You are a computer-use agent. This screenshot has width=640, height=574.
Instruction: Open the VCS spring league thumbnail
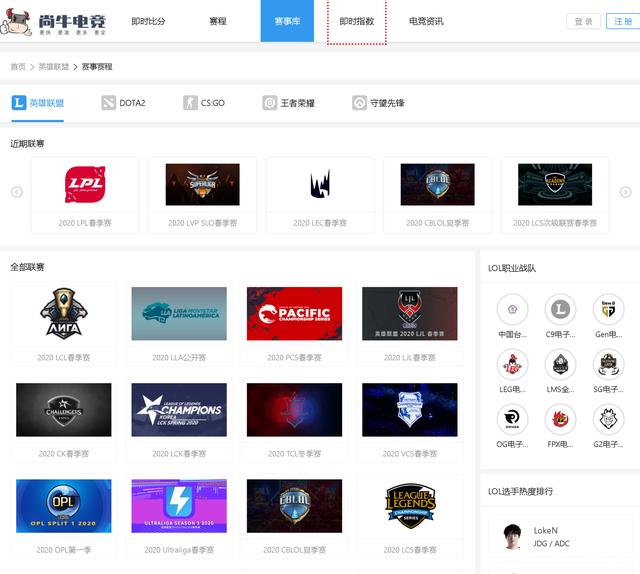tap(410, 410)
